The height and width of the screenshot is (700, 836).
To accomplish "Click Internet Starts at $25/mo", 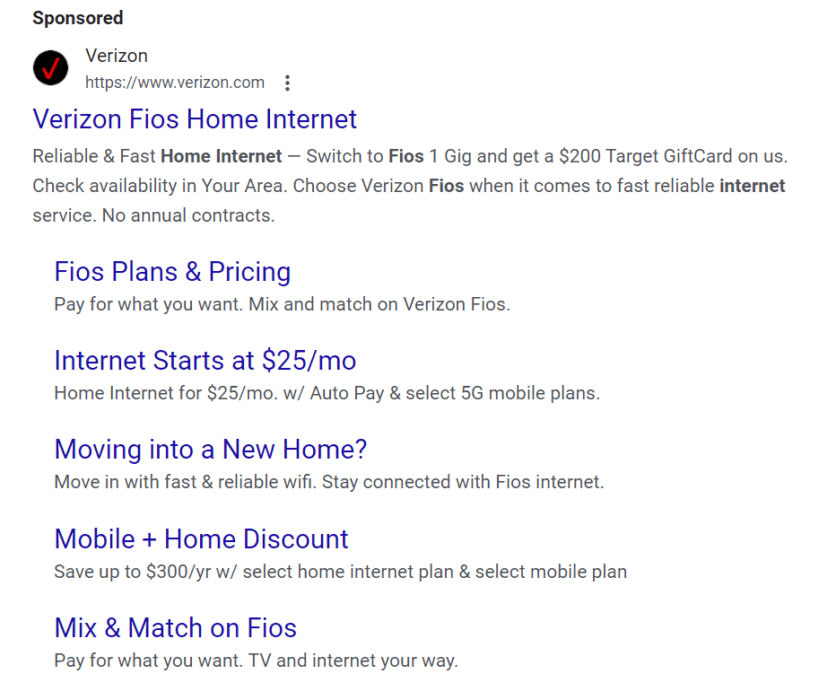I will (x=205, y=360).
